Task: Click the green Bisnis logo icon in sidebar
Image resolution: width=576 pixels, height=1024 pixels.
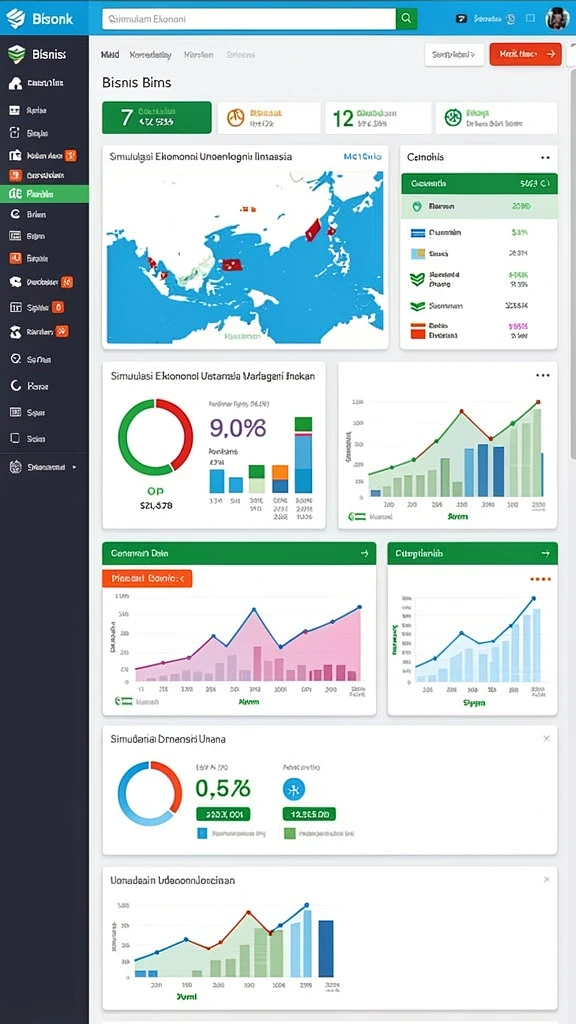Action: point(16,55)
